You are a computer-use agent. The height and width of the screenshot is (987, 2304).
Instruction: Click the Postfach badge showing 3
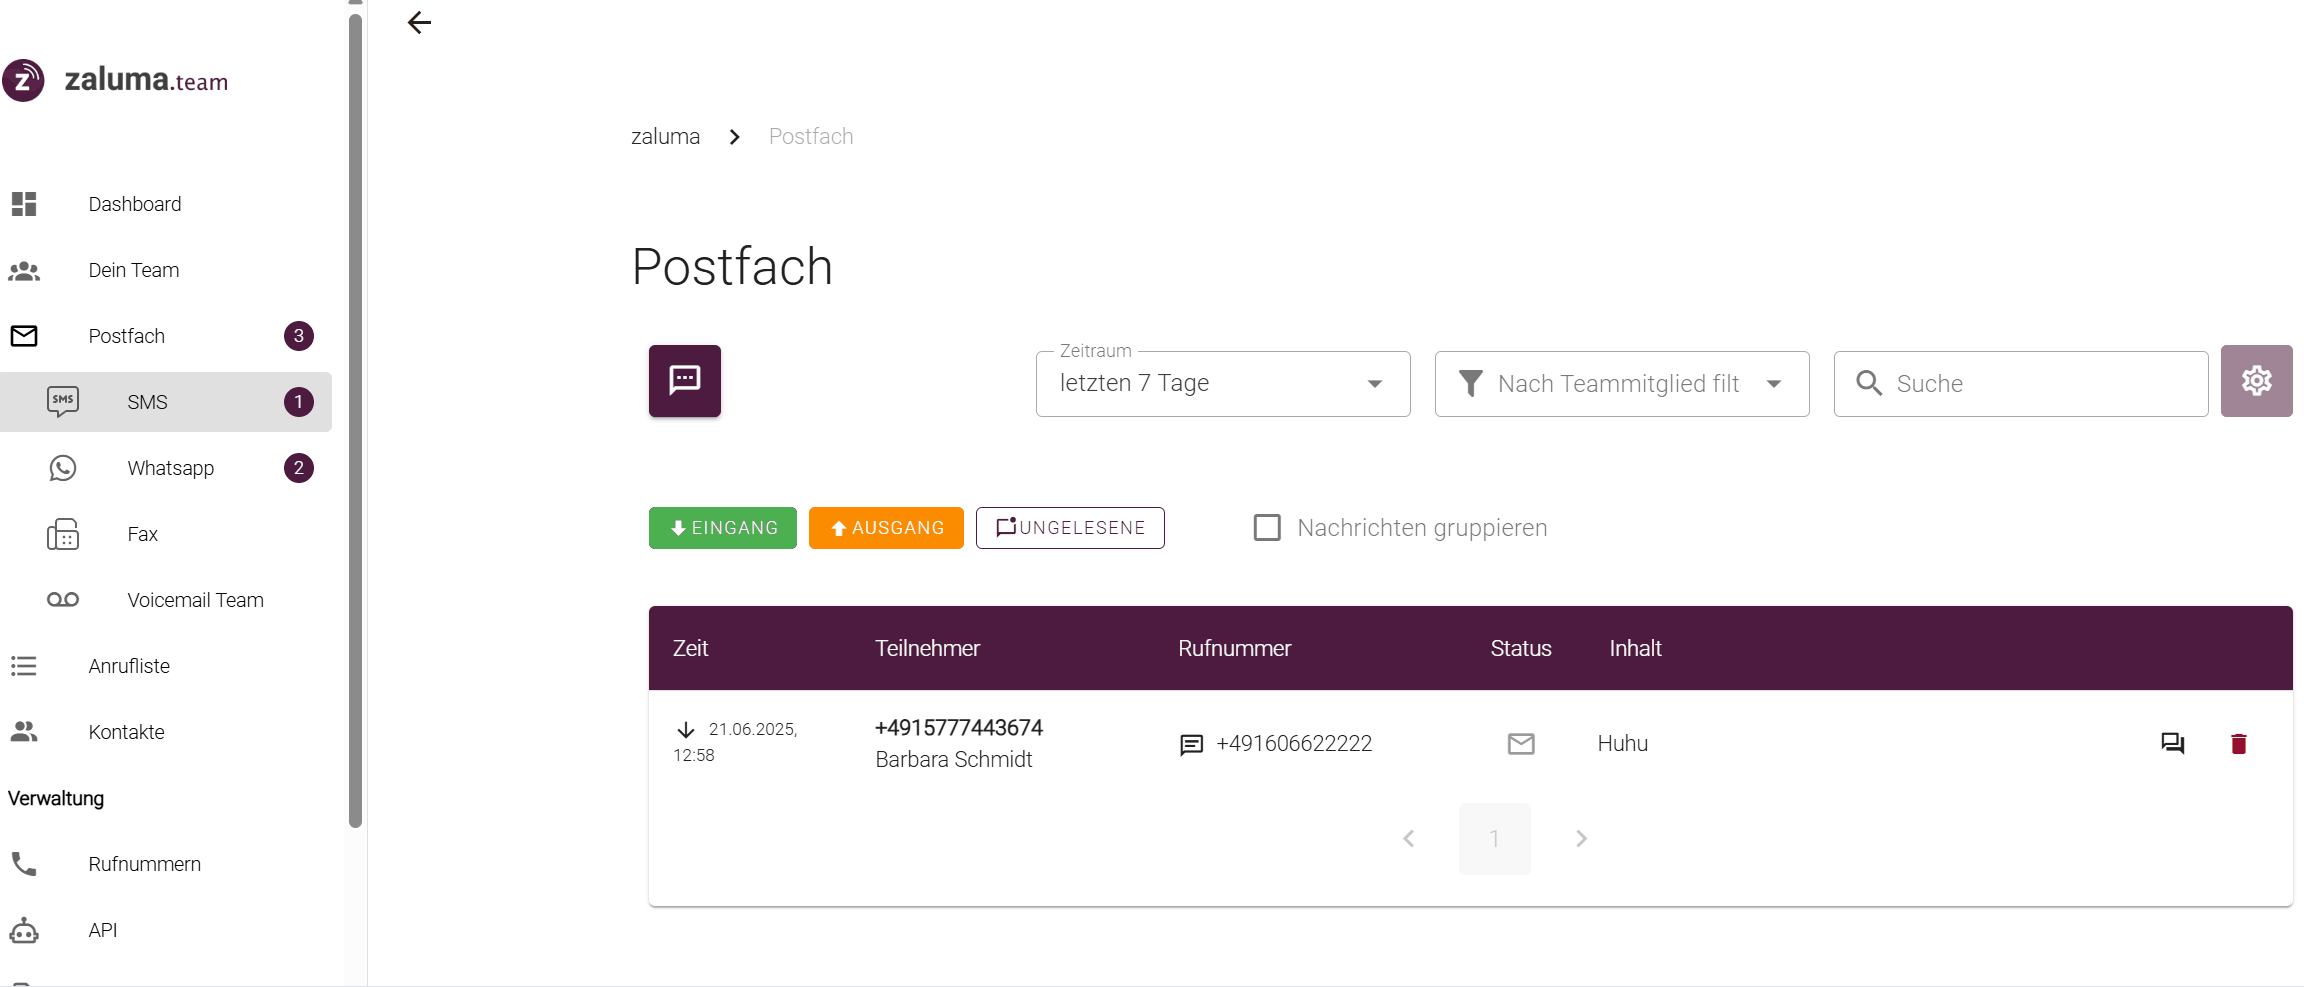[x=299, y=336]
